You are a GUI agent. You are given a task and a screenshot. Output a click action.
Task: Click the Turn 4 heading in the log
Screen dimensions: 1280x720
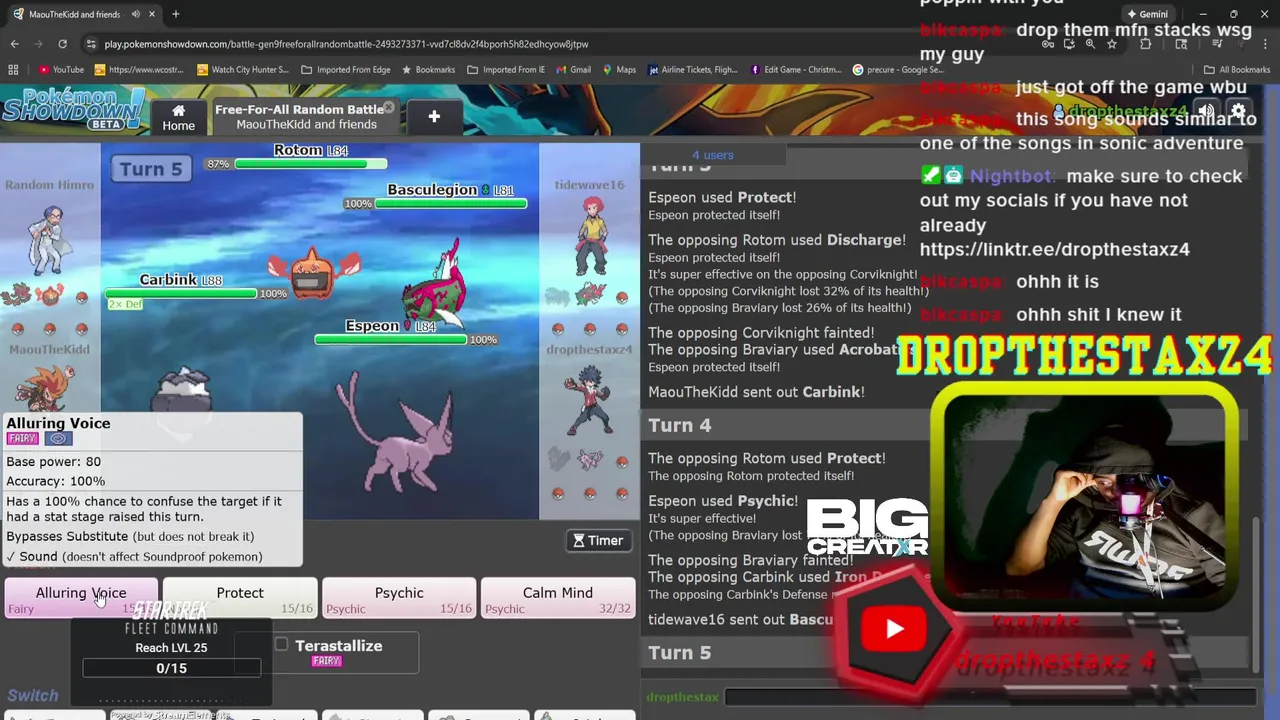point(680,425)
